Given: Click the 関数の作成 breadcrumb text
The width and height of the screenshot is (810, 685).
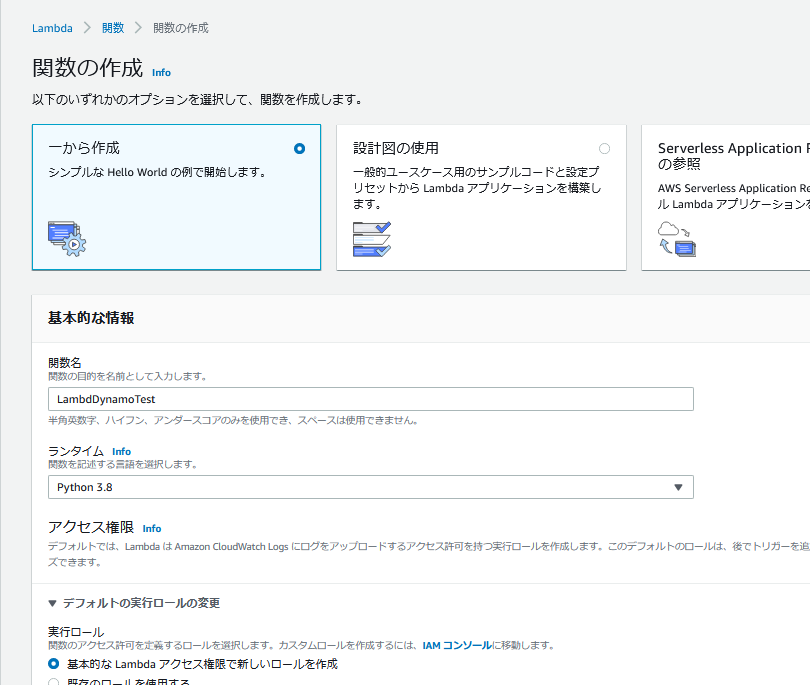Looking at the screenshot, I should pyautogui.click(x=181, y=28).
